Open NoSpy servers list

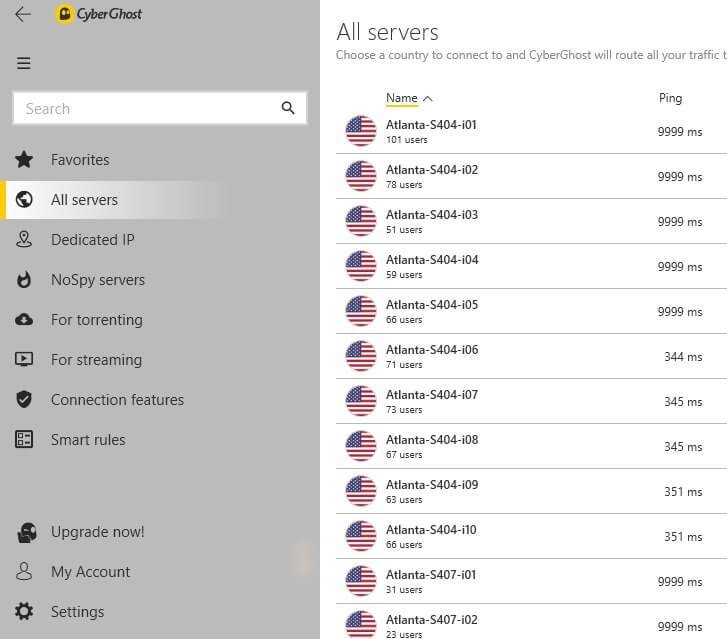click(x=98, y=280)
